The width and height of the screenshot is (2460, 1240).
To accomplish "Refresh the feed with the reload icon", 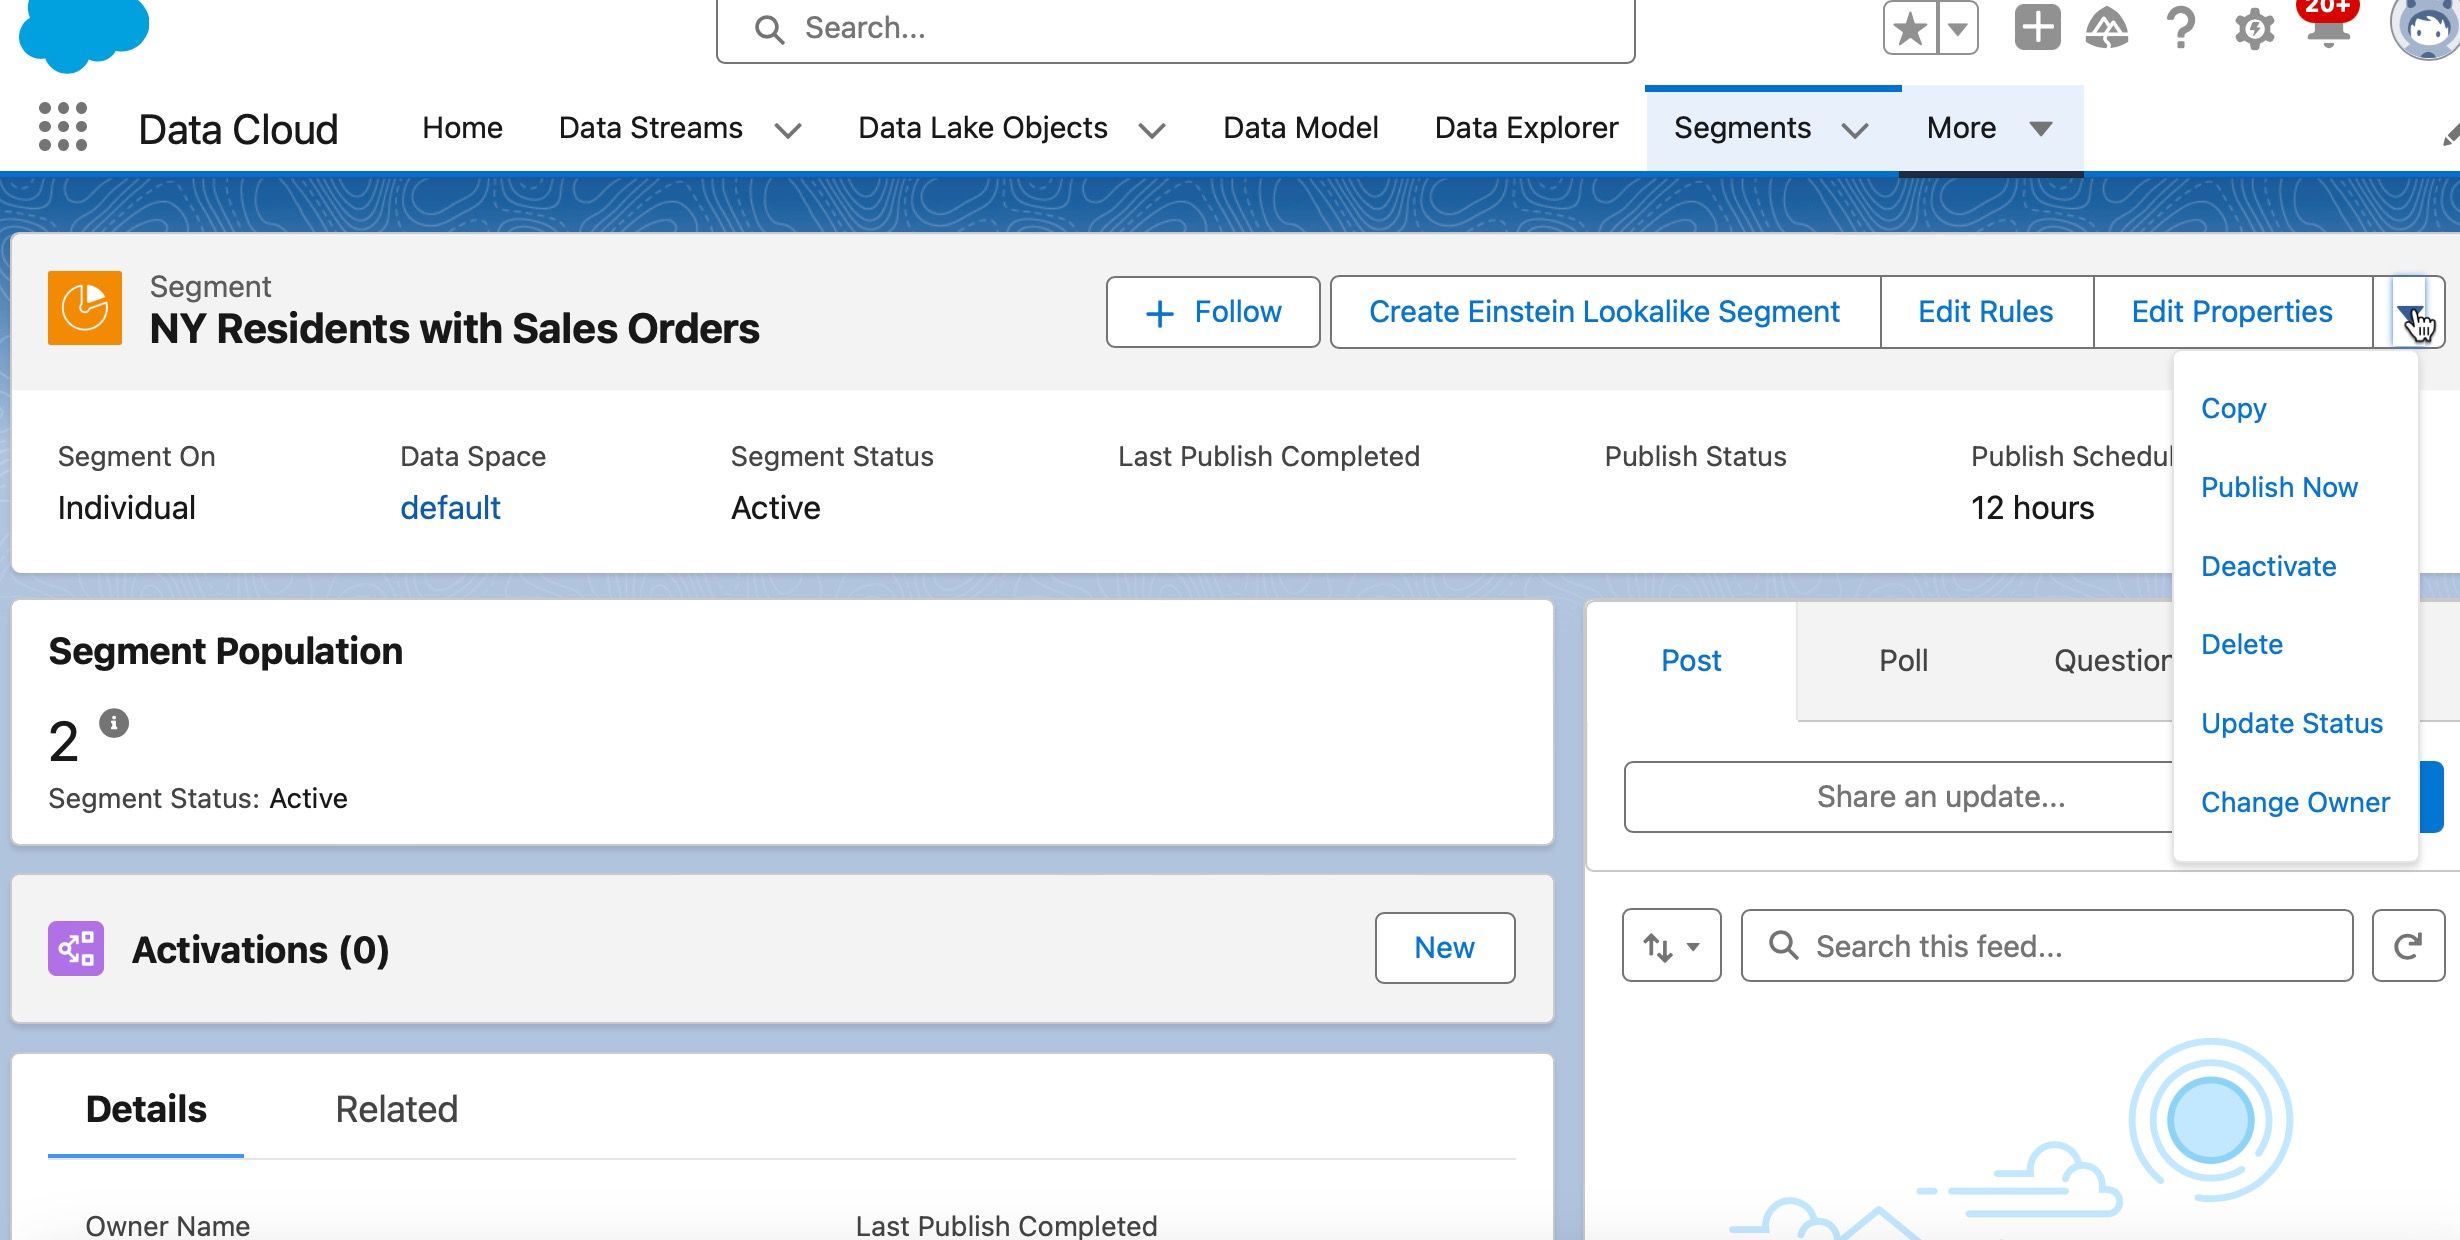I will [2408, 945].
